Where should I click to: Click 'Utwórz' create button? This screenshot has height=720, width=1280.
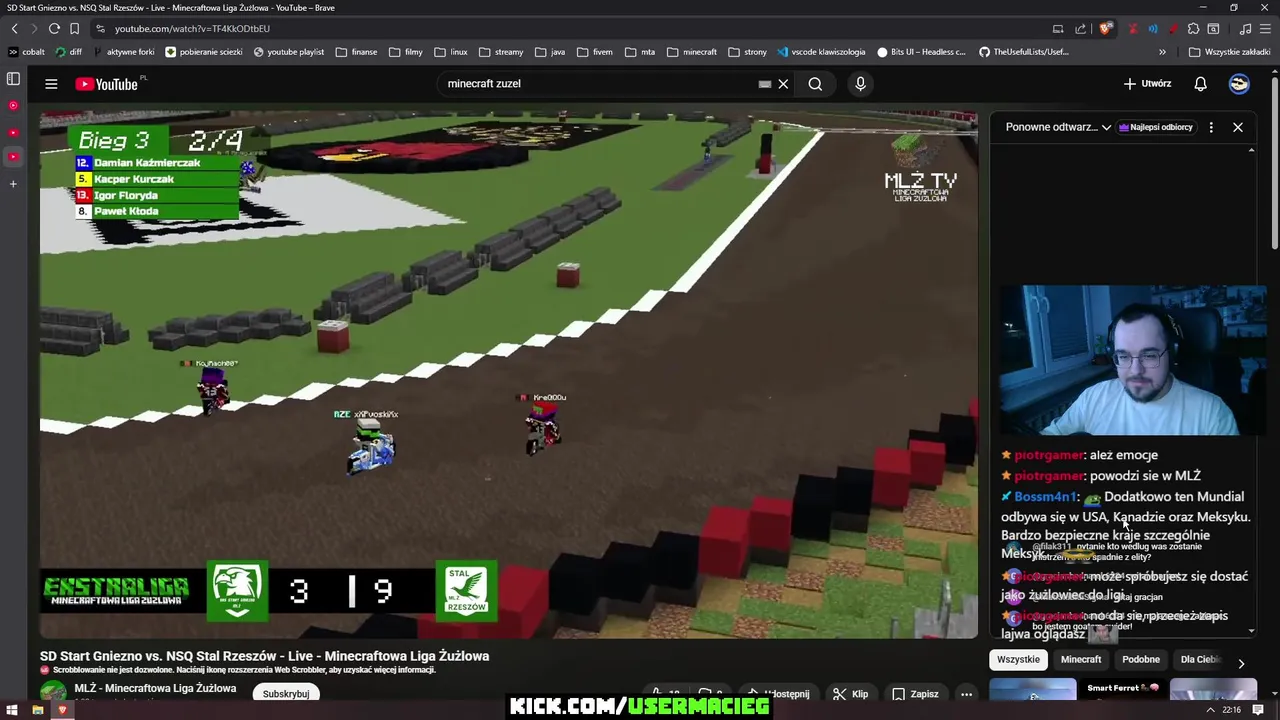pyautogui.click(x=1147, y=84)
